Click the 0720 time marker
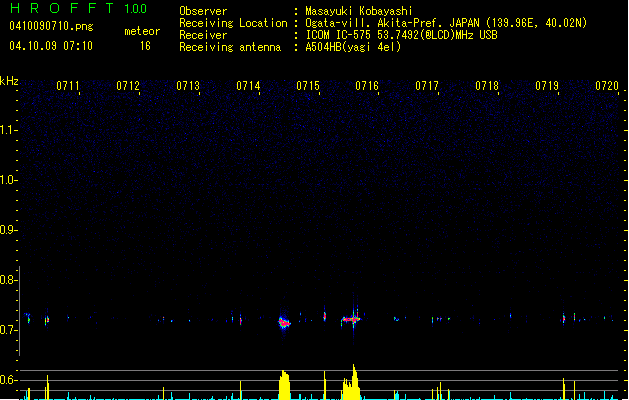Screen dimensions: 629x400 coord(607,86)
